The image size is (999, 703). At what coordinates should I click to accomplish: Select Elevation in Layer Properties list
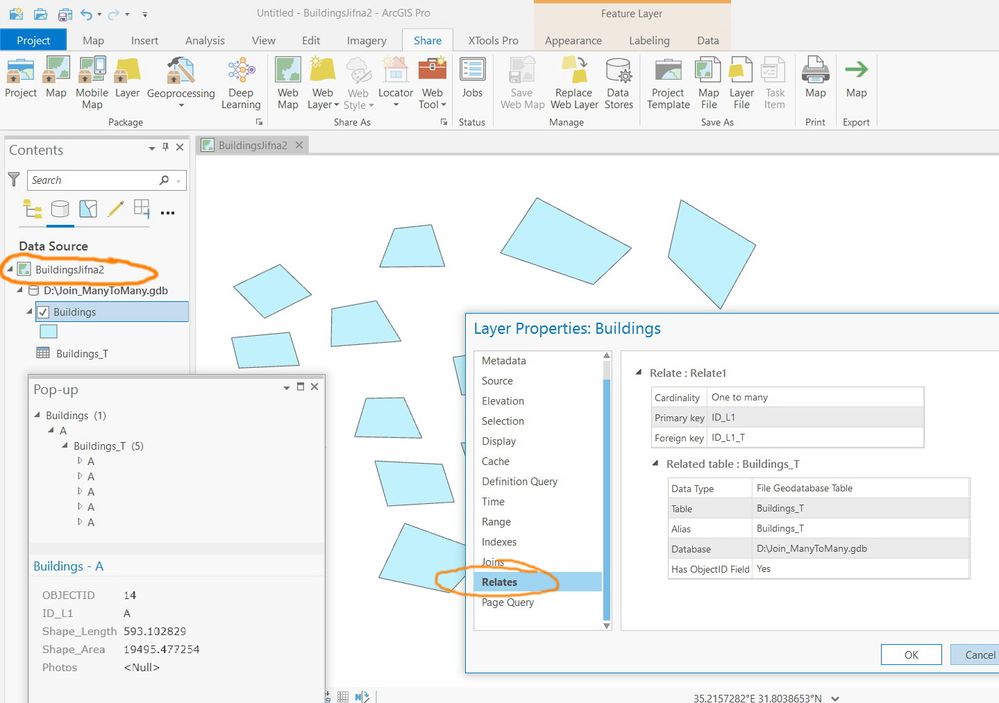(x=503, y=401)
